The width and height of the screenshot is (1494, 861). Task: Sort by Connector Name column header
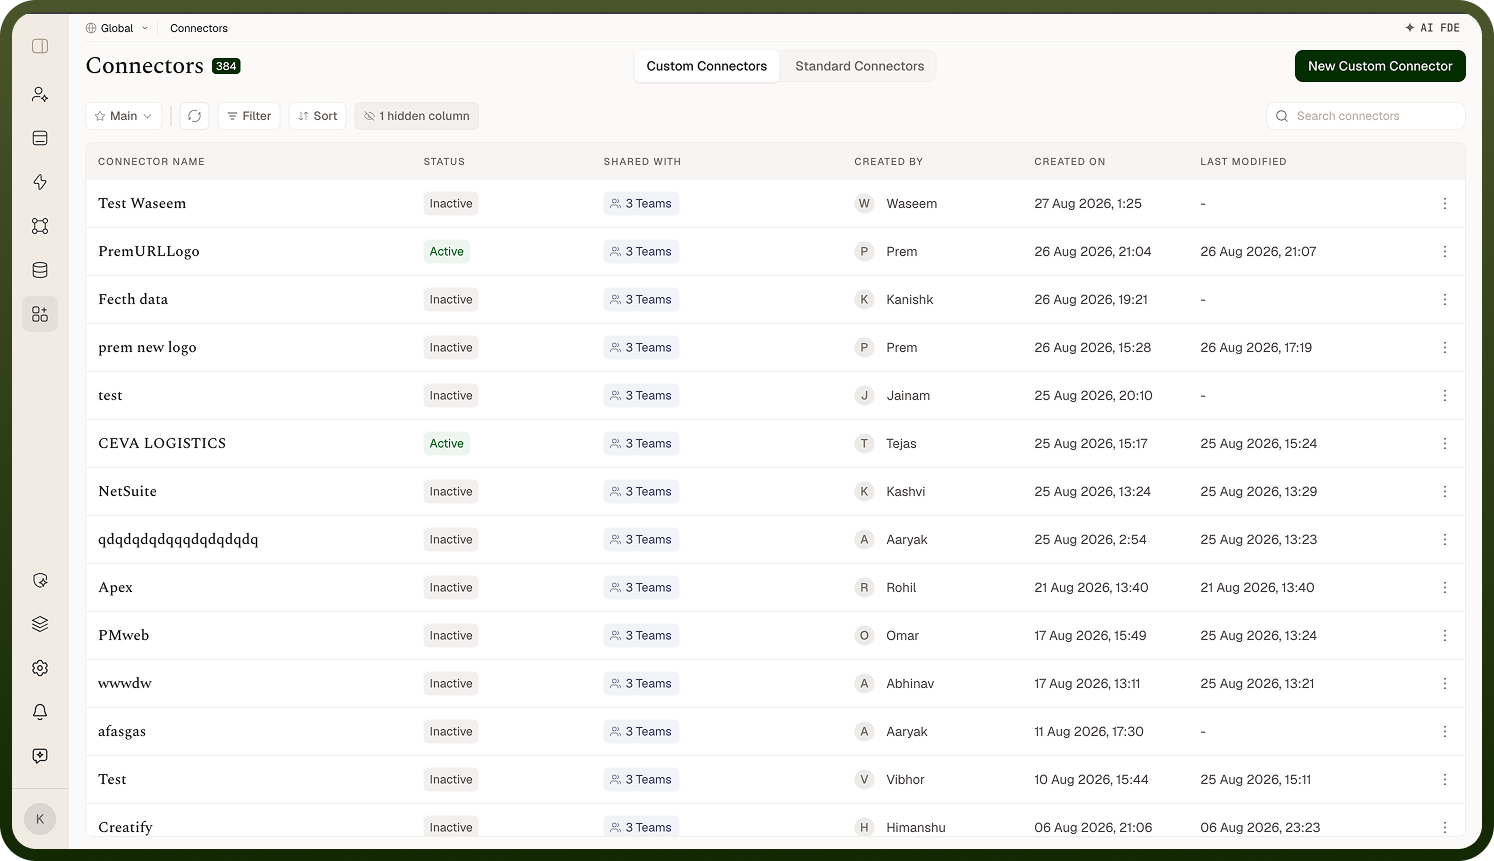coord(151,162)
